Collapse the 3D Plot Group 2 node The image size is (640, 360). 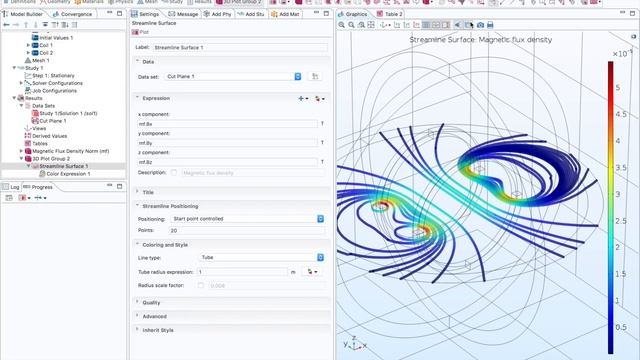tap(21, 158)
